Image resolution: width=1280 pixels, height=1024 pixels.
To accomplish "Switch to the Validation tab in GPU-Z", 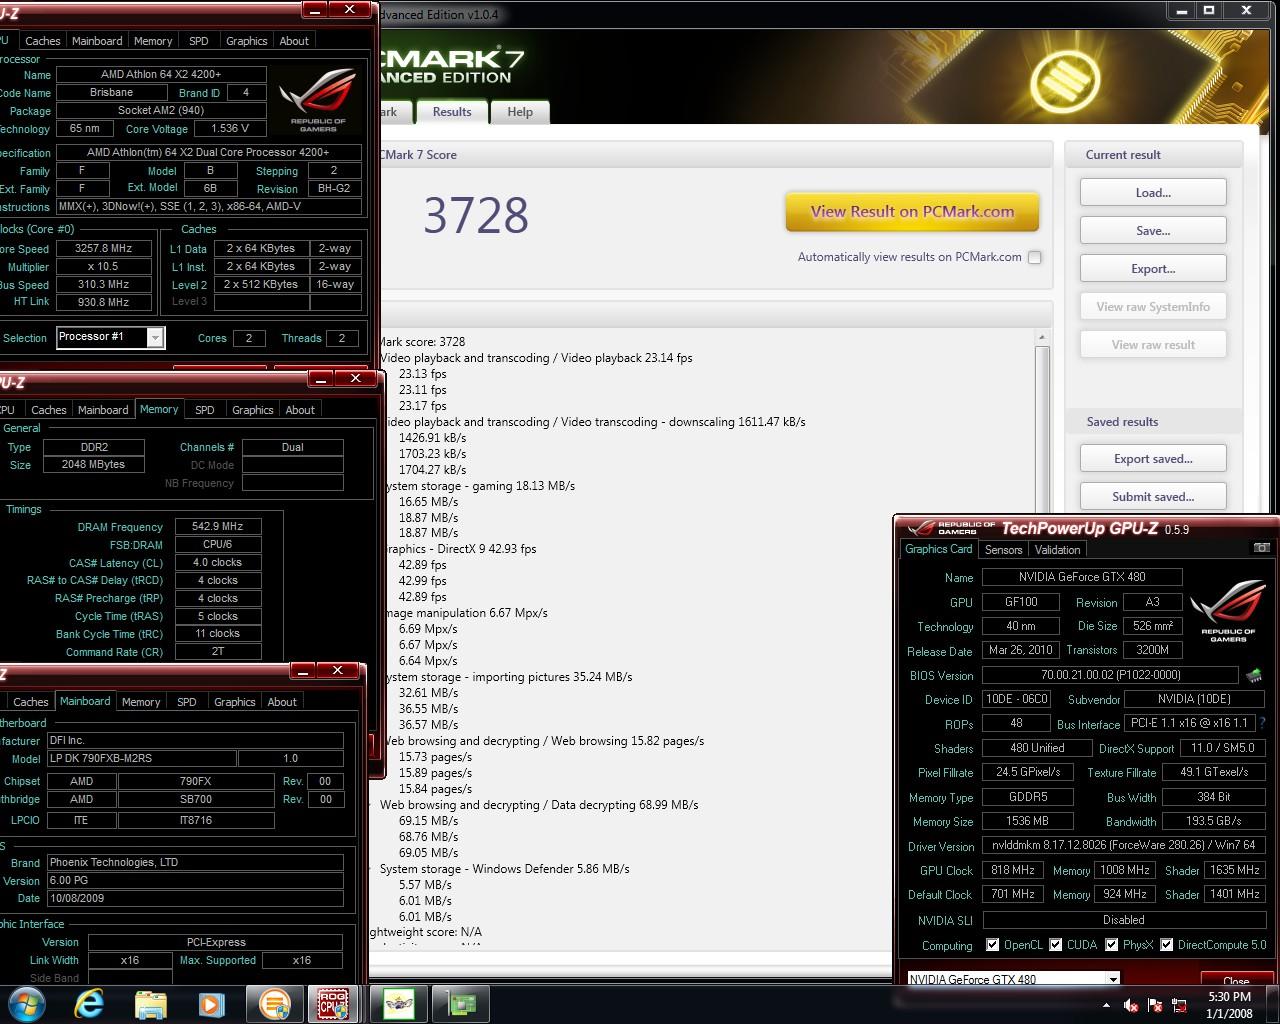I will pyautogui.click(x=1057, y=549).
